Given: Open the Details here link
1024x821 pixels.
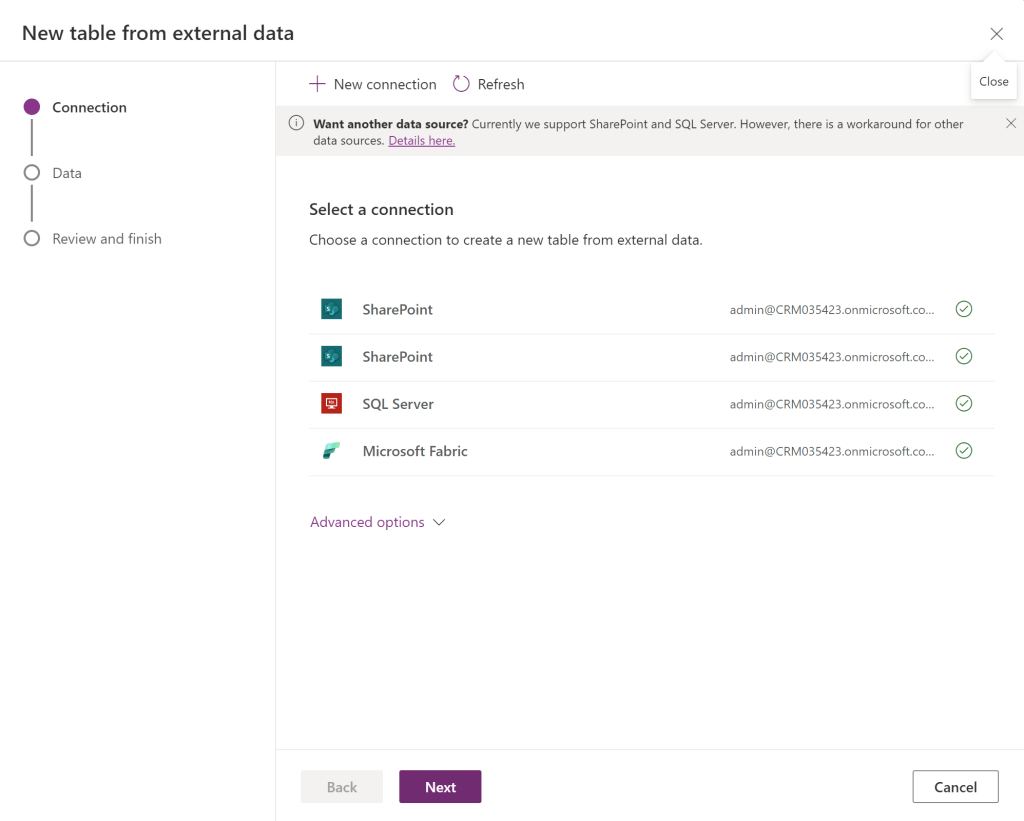Looking at the screenshot, I should click(421, 141).
